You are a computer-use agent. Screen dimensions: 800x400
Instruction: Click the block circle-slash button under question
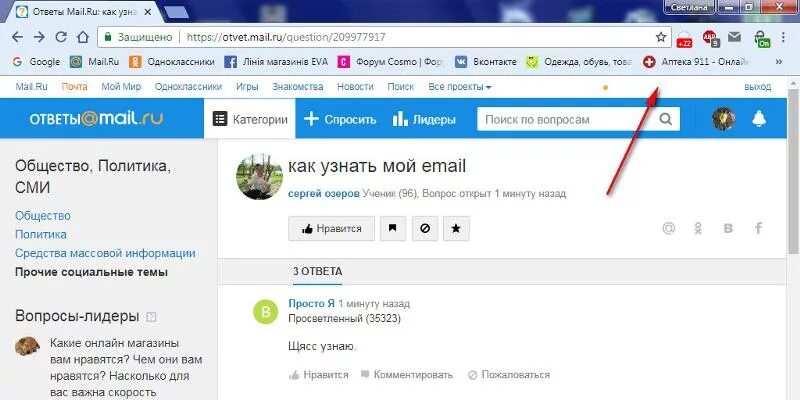coord(425,229)
